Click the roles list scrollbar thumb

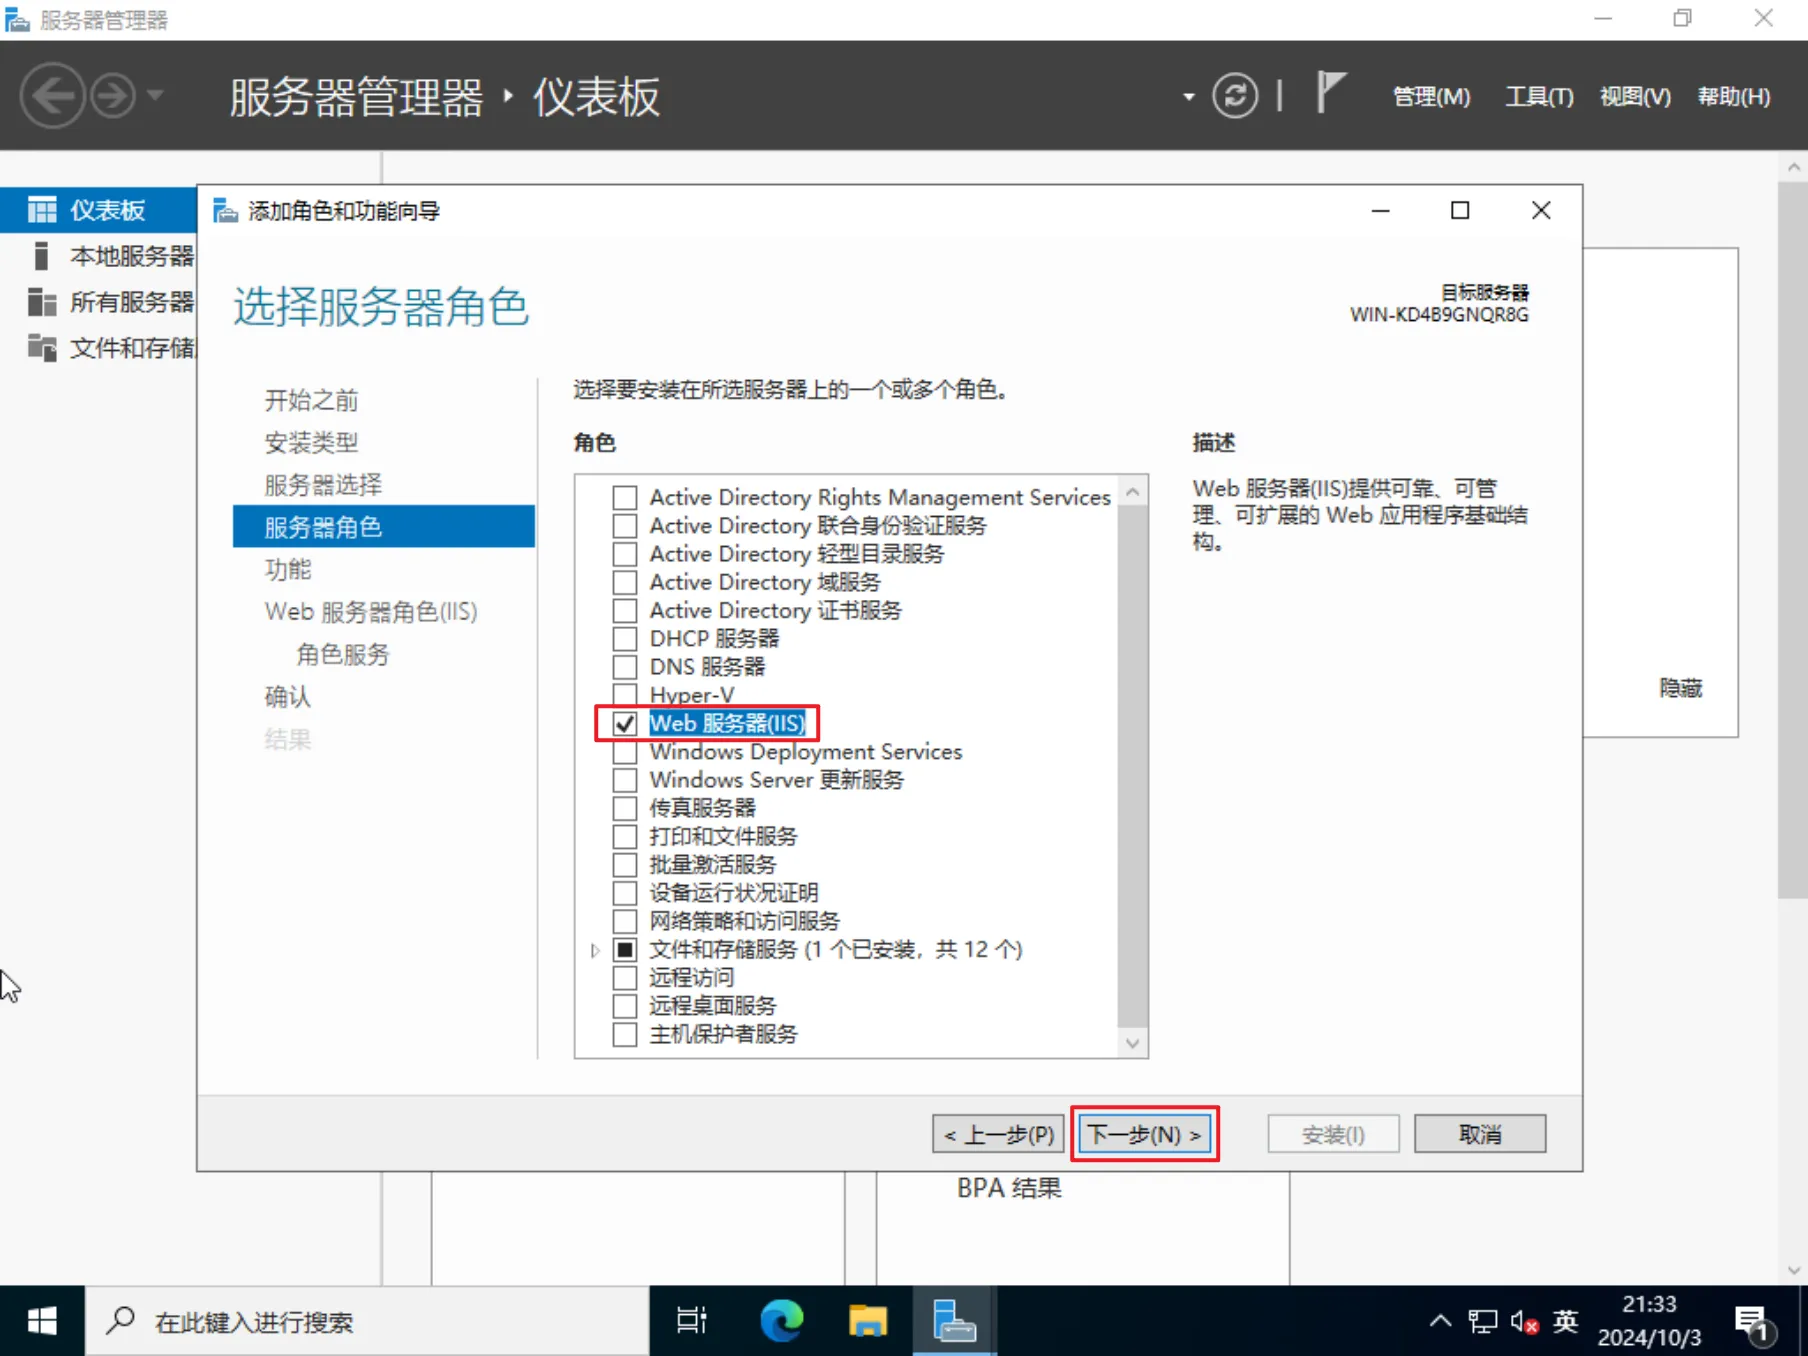pyautogui.click(x=1132, y=766)
